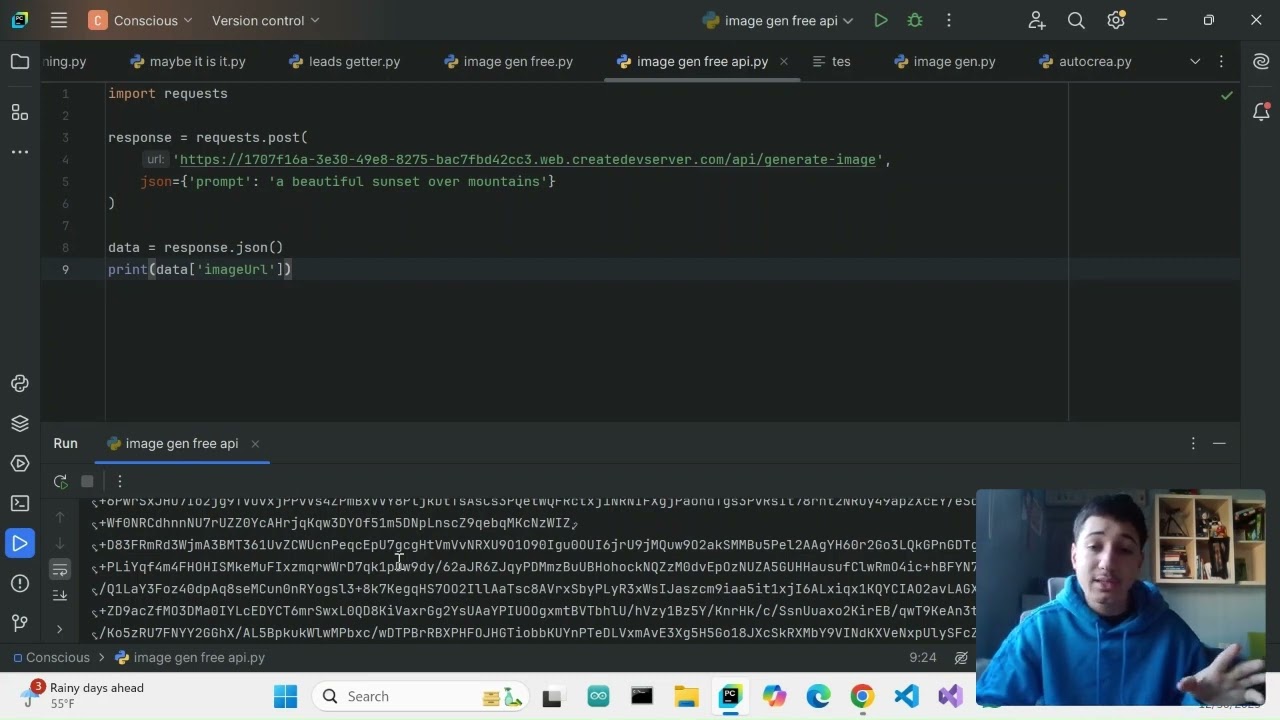Click the file inspection green checkmark

(x=1227, y=95)
